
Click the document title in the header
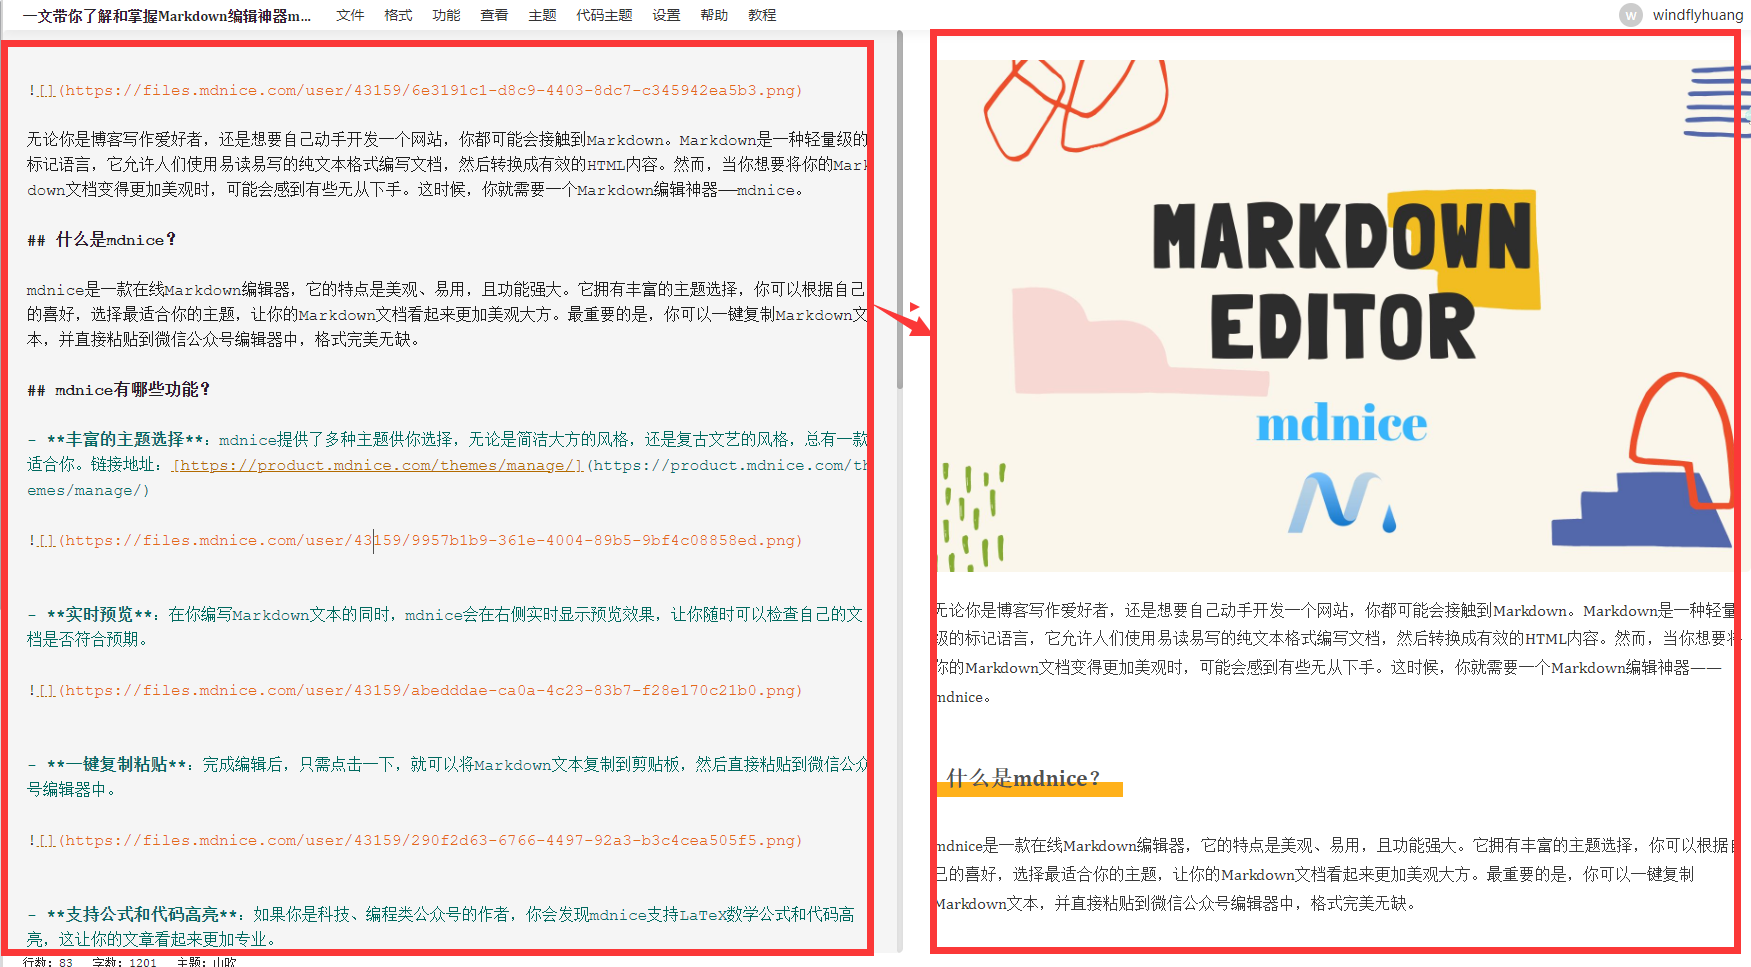point(167,16)
